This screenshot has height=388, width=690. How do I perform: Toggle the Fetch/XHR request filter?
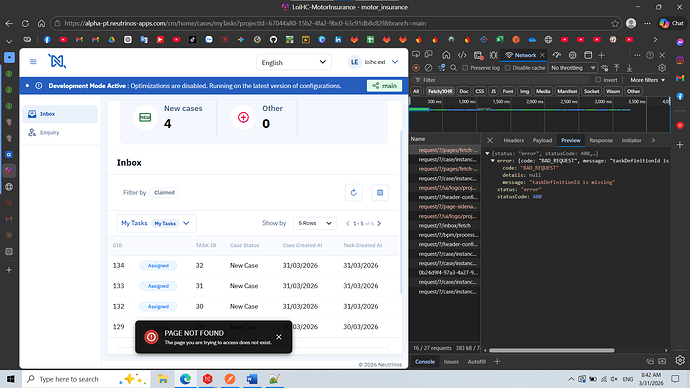[x=440, y=91]
